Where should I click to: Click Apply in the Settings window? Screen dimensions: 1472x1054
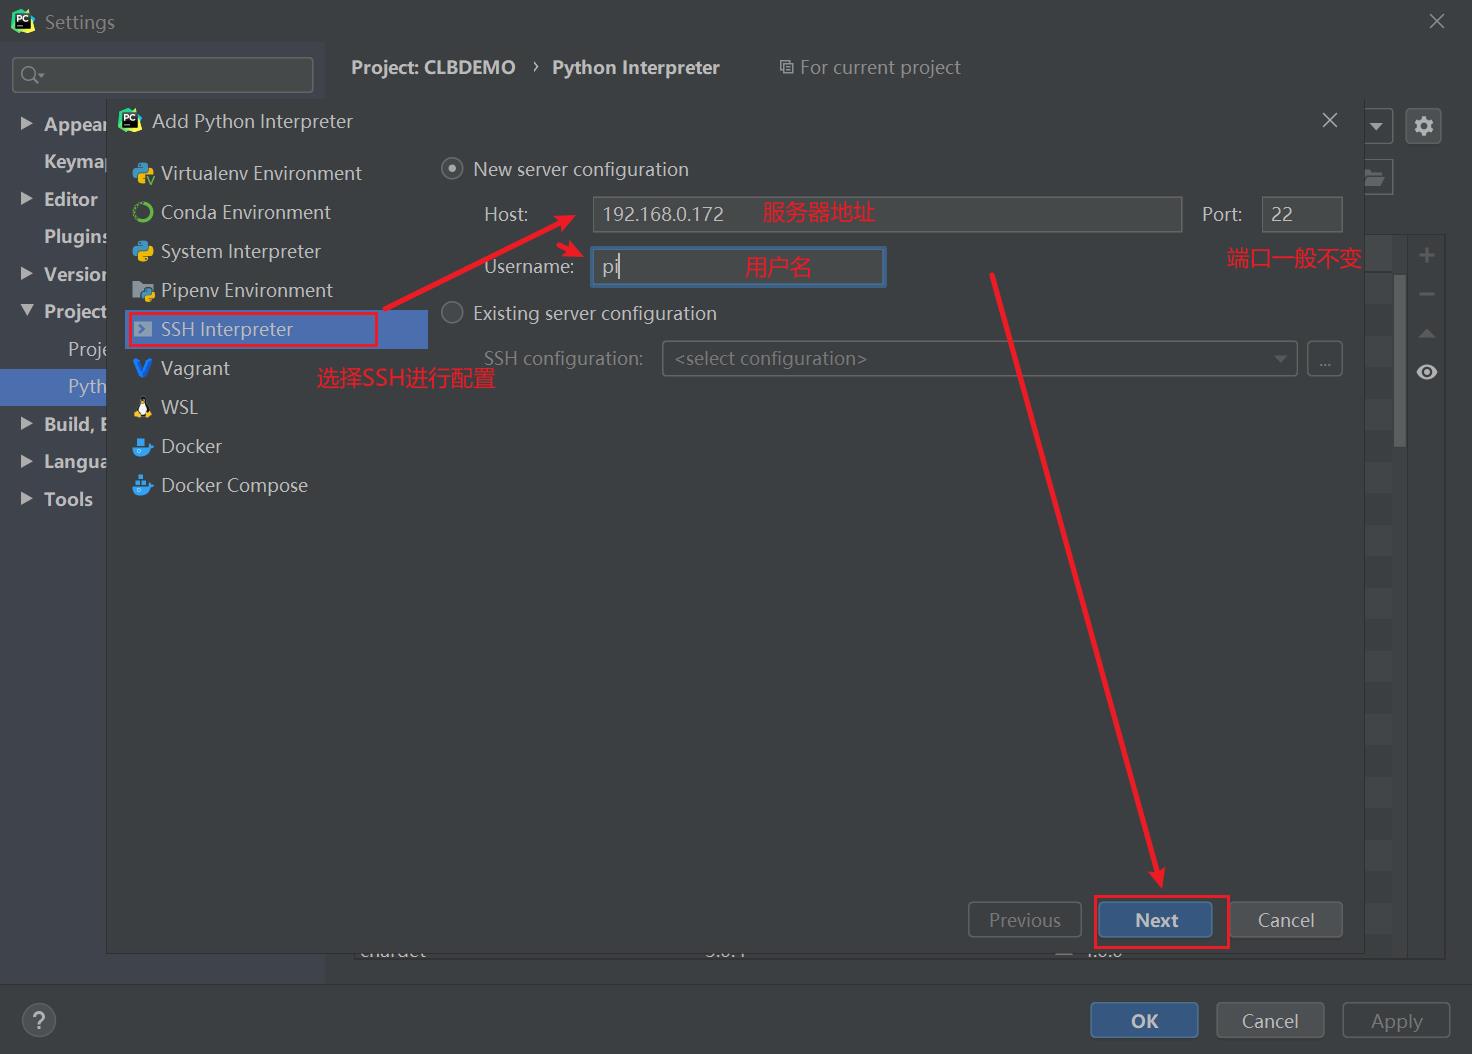1396,1021
